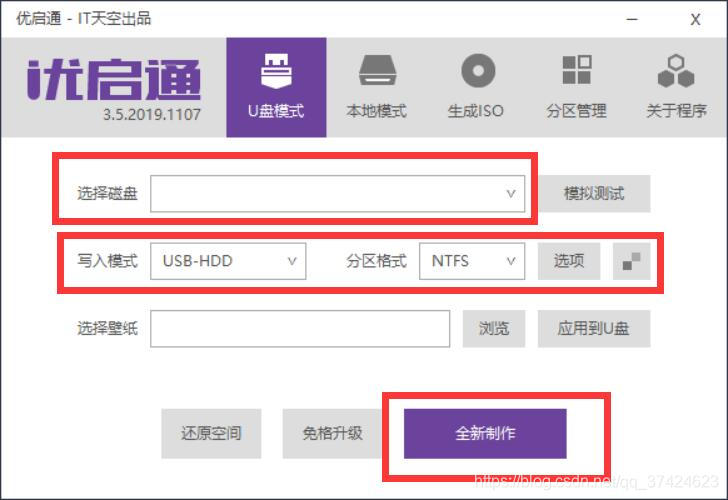
Task: Click the 应用到U盘 button
Action: (x=594, y=329)
